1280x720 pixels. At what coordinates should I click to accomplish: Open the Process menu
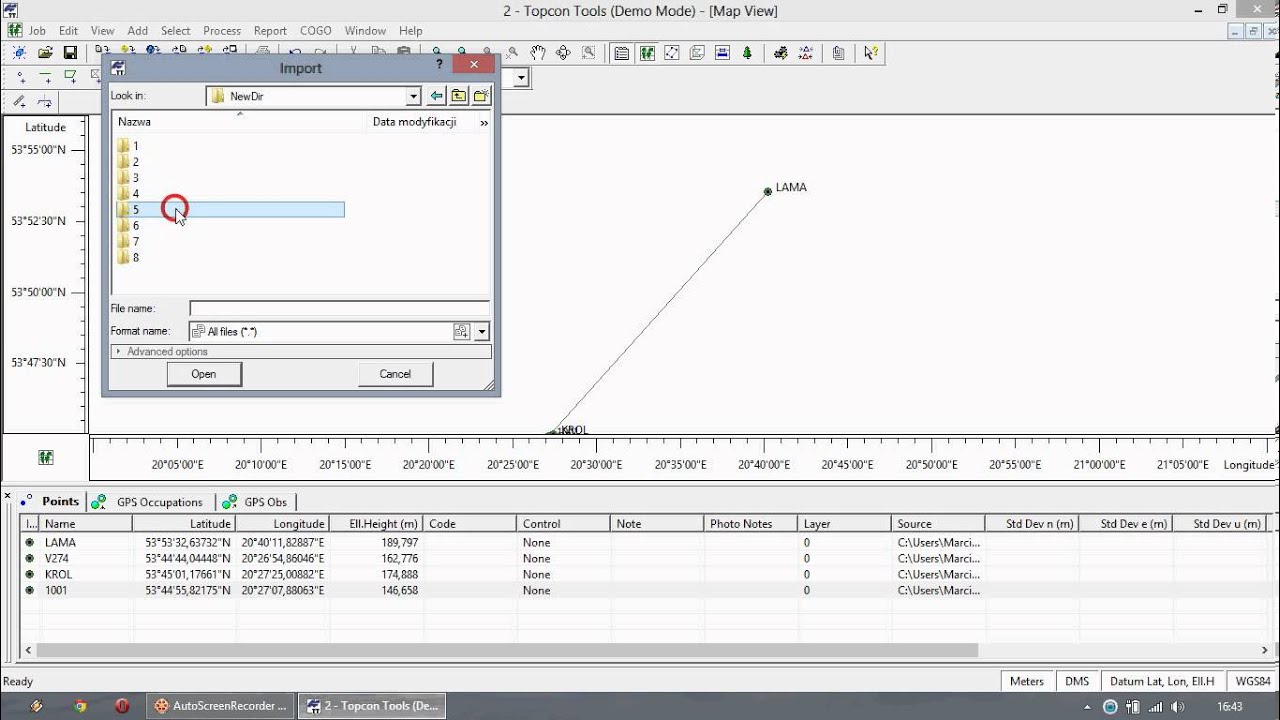(x=222, y=31)
